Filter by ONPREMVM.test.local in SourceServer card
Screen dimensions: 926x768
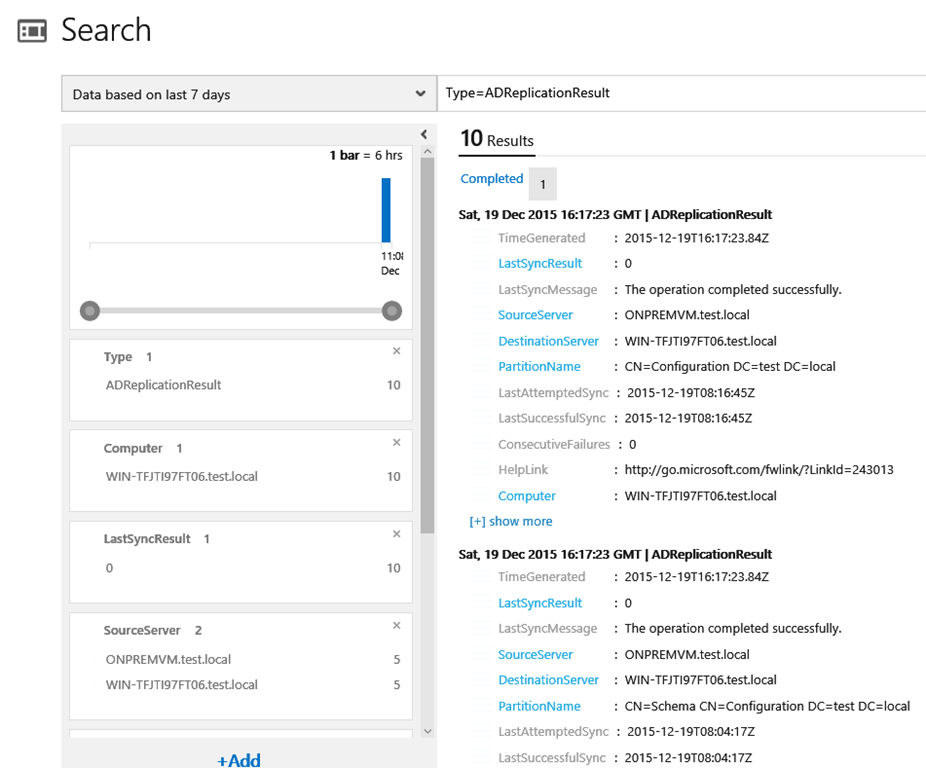pos(168,659)
